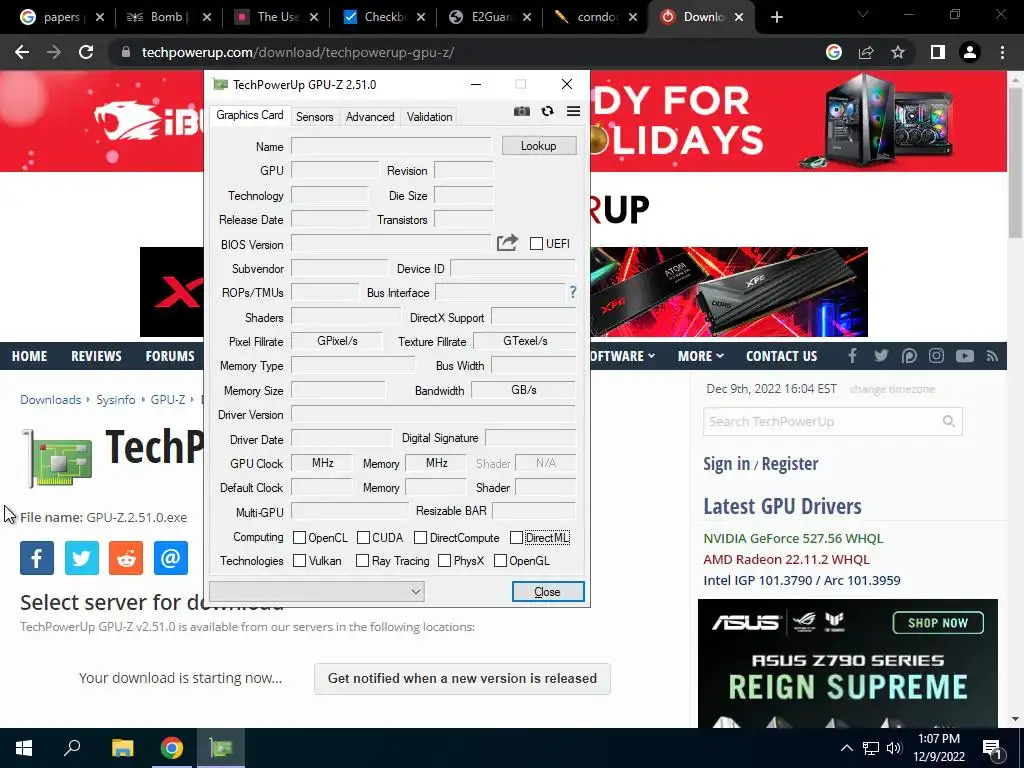Click the GPU-Z title bar icon

[x=221, y=84]
